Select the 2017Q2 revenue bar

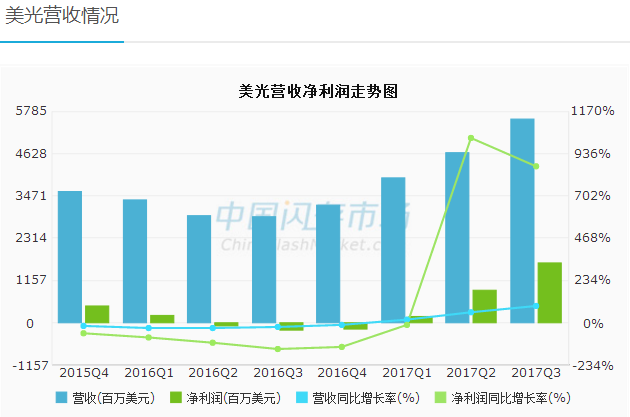tap(457, 237)
